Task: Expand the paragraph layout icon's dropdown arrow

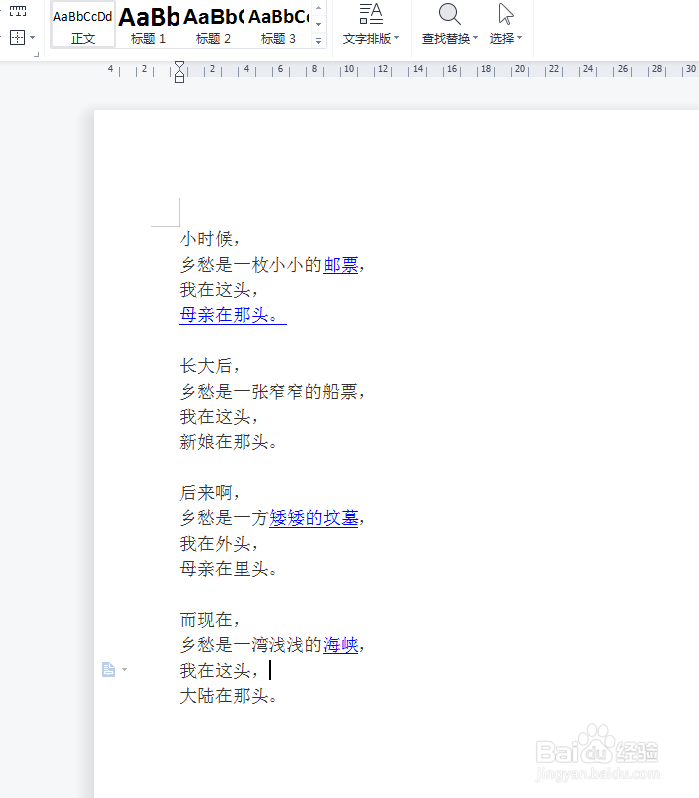Action: pyautogui.click(x=124, y=670)
